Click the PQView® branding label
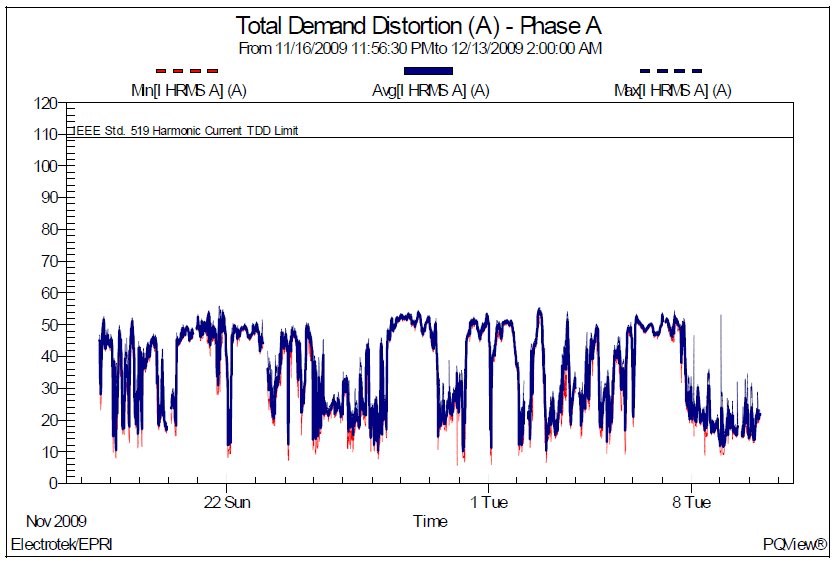839x566 pixels. tap(794, 544)
